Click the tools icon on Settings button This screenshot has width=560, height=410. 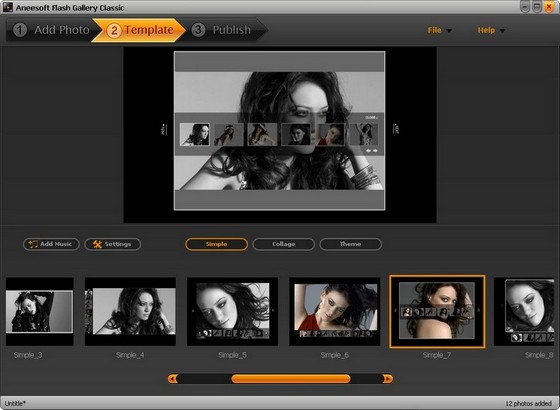98,244
